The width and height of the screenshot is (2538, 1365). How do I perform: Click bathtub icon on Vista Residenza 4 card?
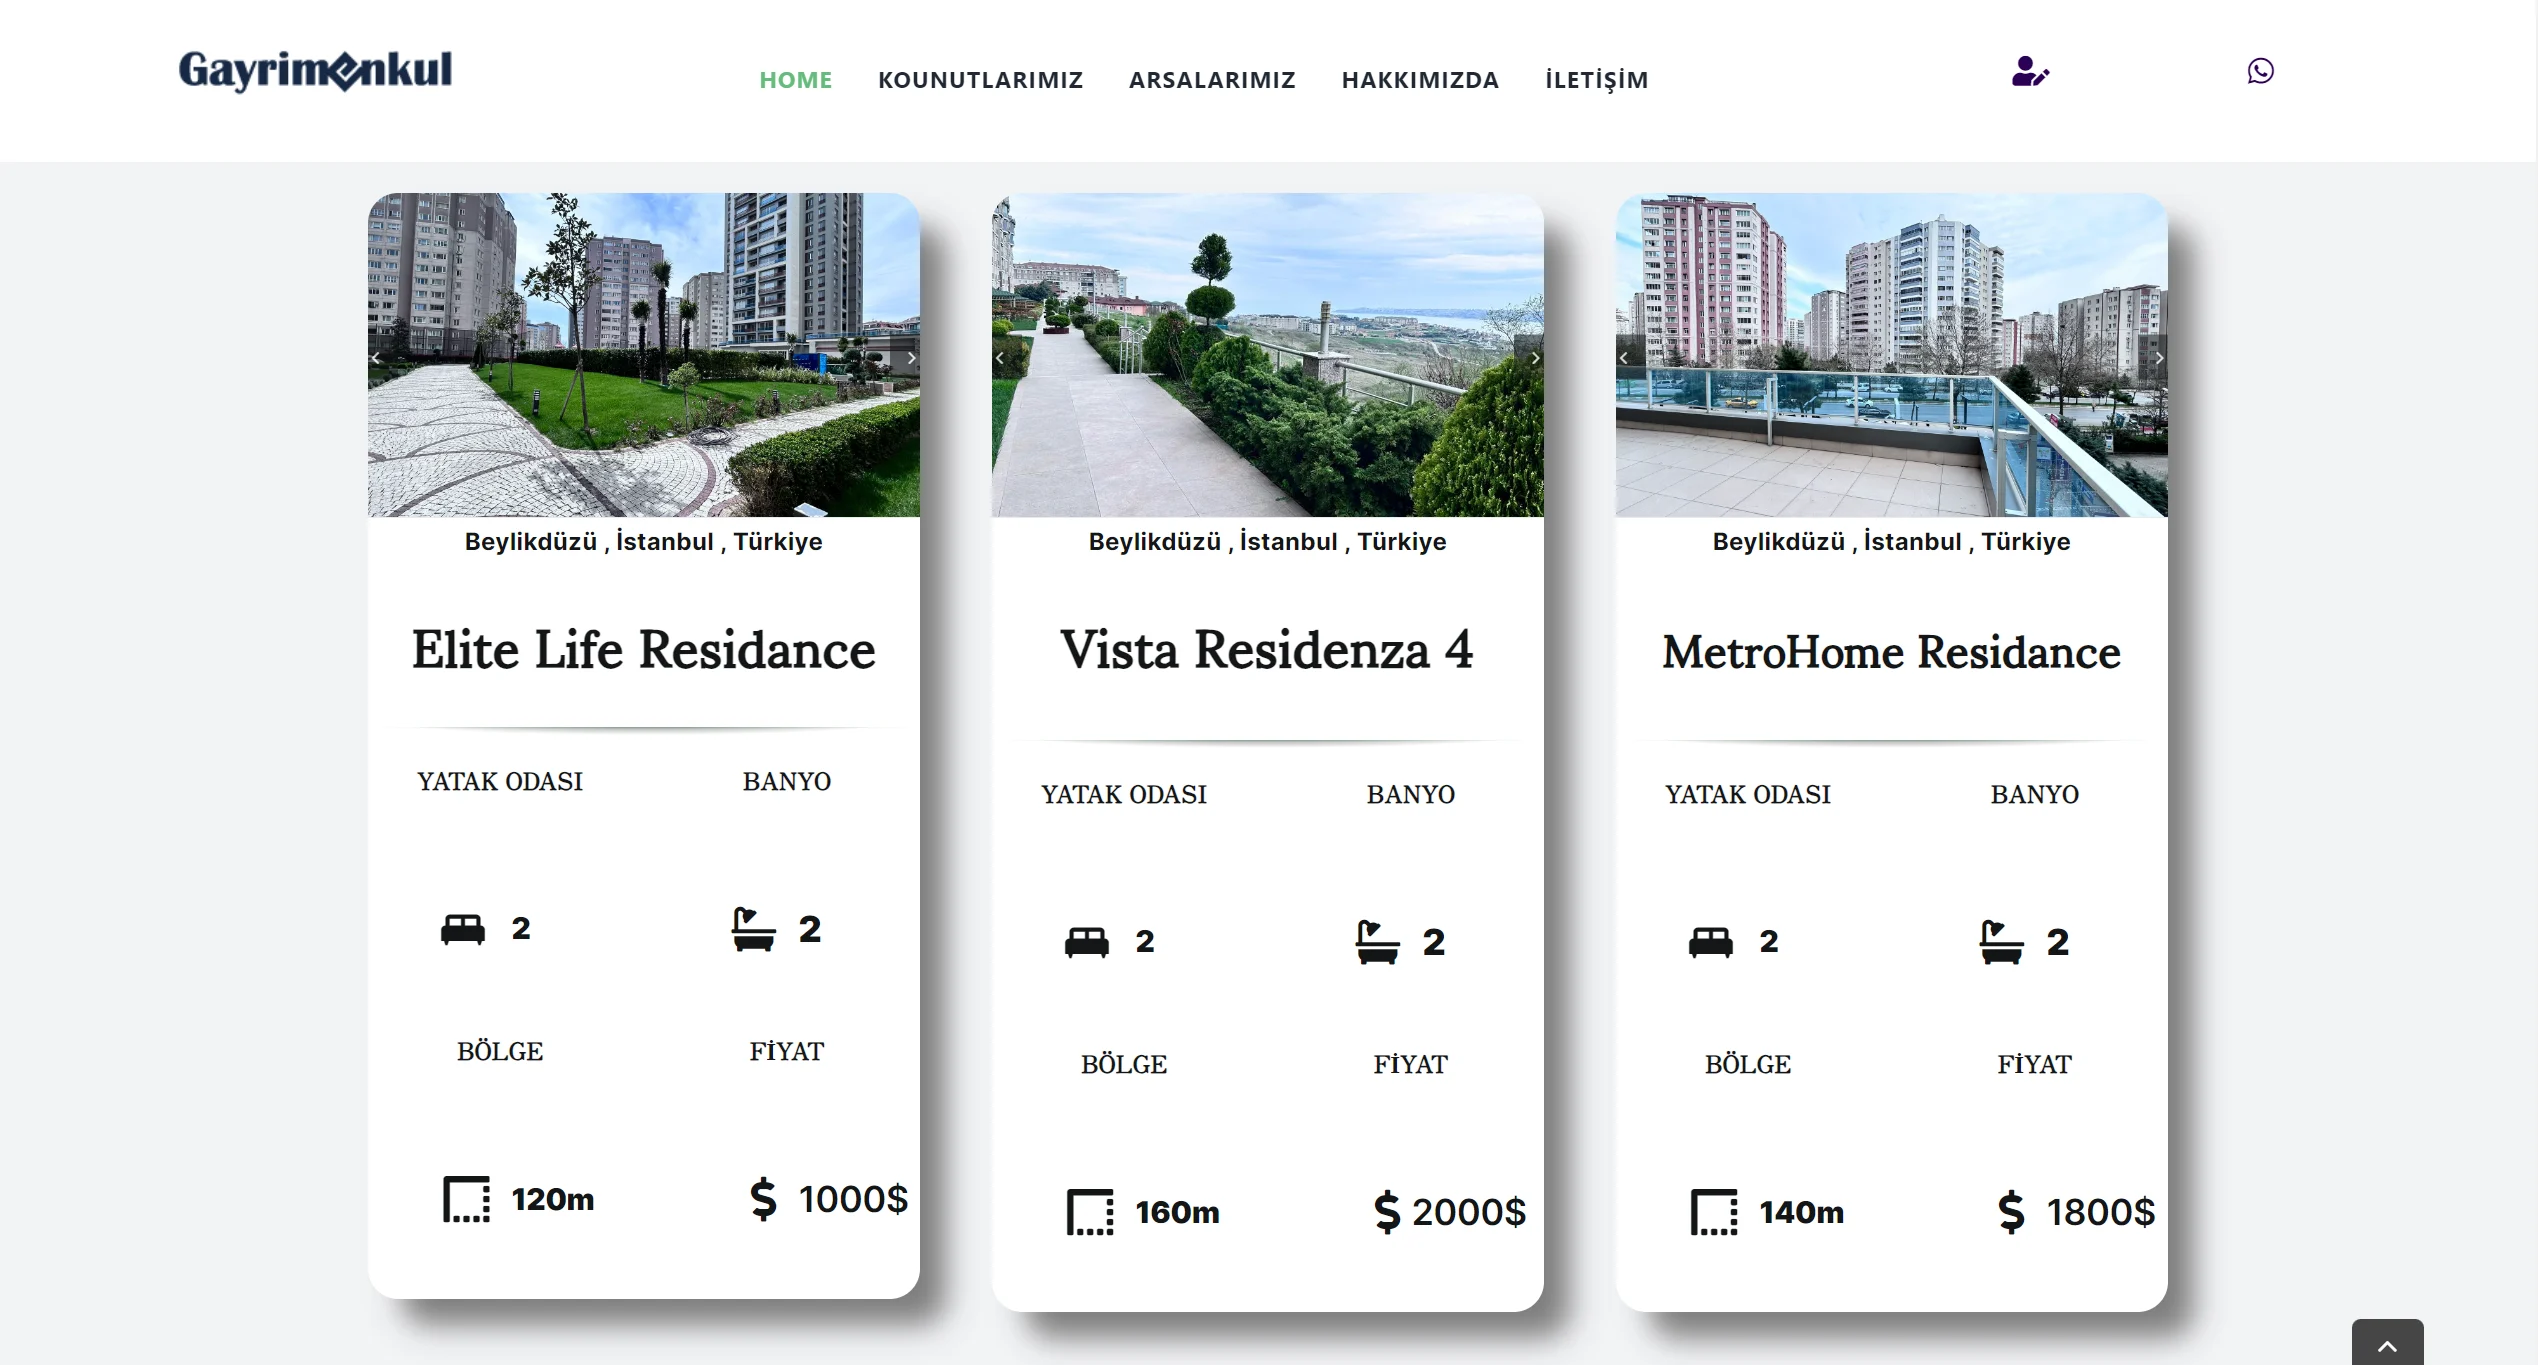[1377, 942]
